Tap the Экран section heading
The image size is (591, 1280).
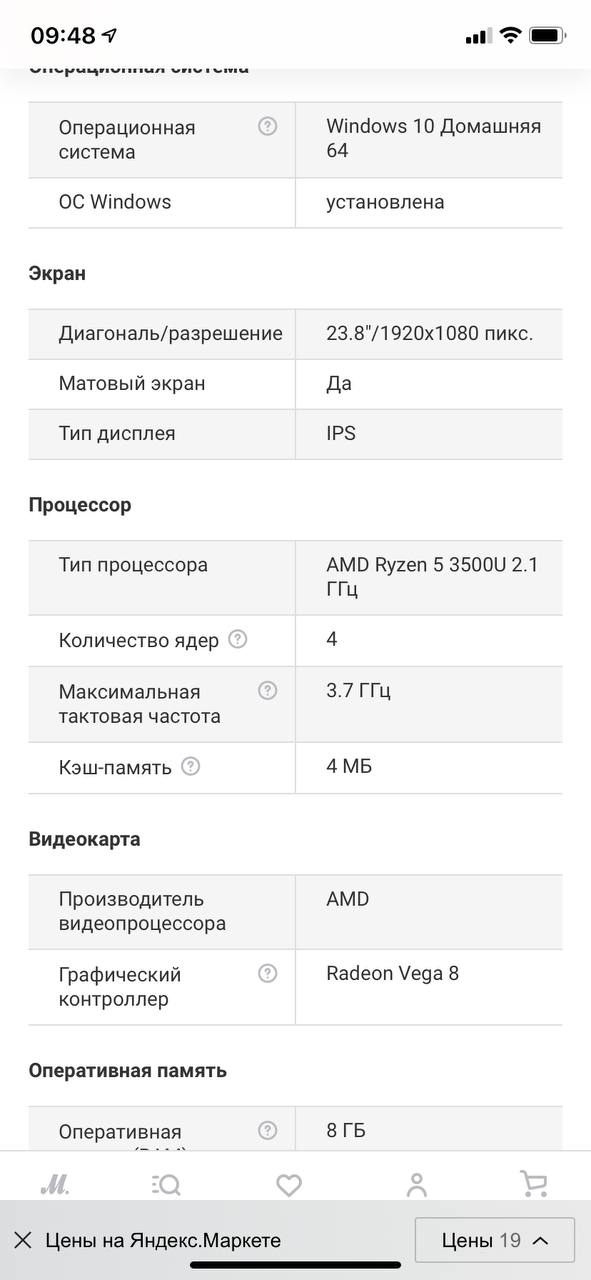57,273
